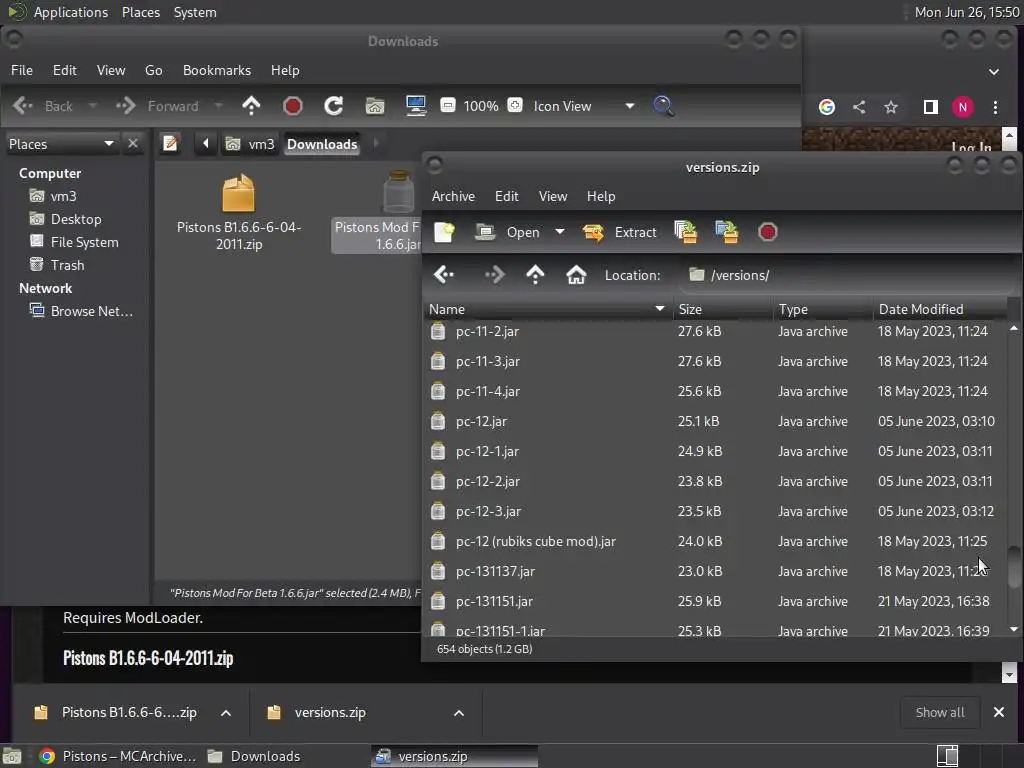Sort by the Size column header
The height and width of the screenshot is (768, 1024).
click(x=722, y=309)
